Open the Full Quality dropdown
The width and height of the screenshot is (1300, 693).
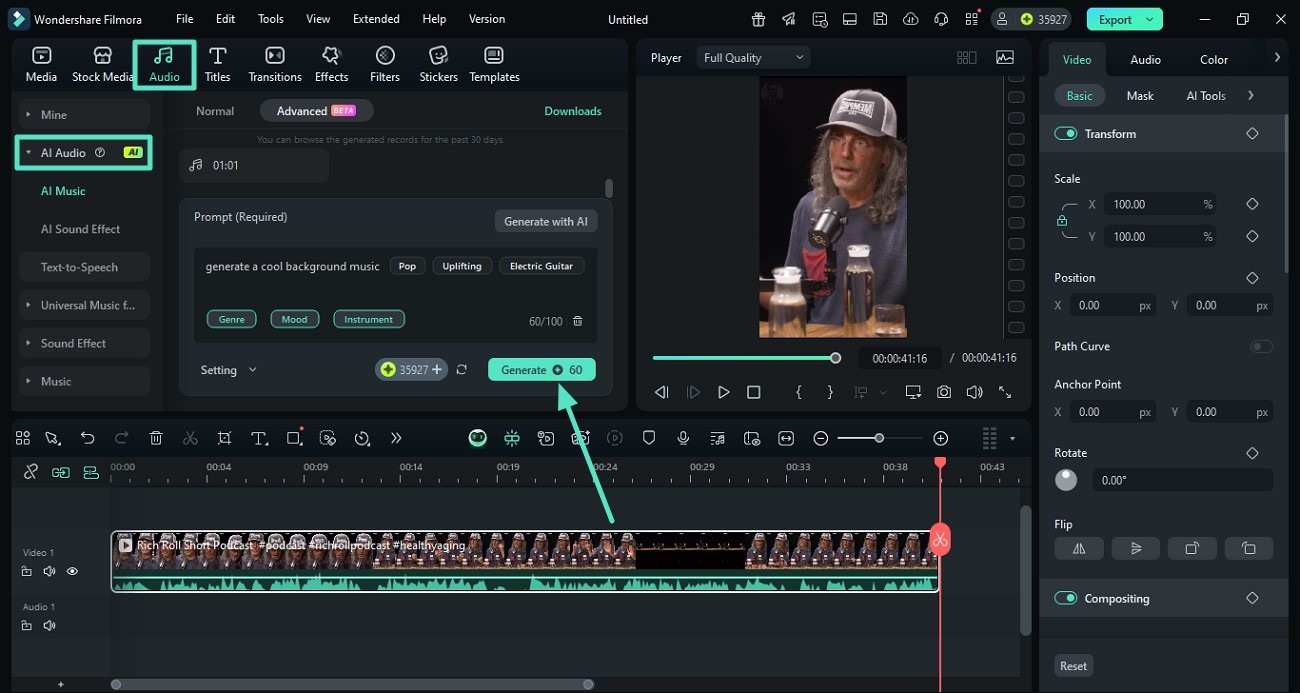[x=752, y=58]
